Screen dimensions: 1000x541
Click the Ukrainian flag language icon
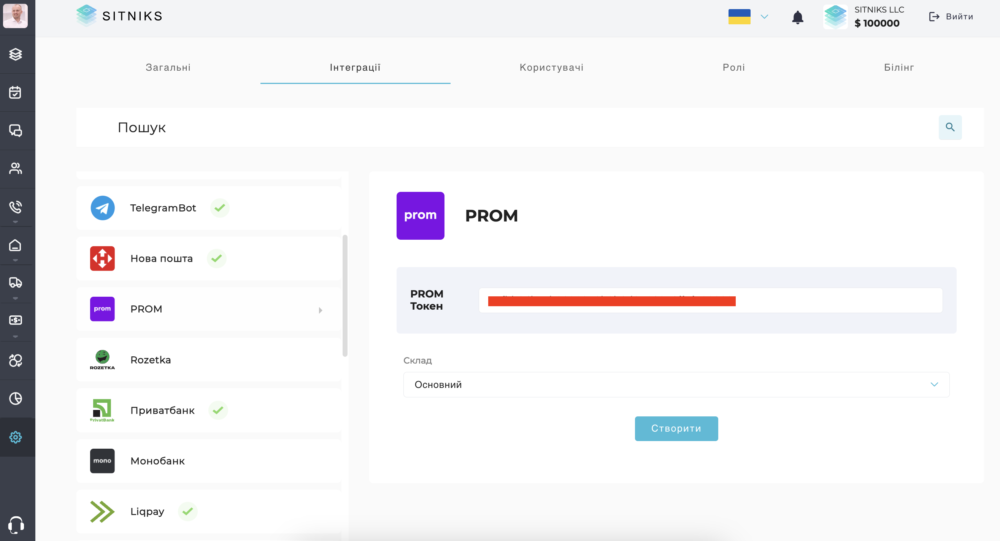pos(739,17)
